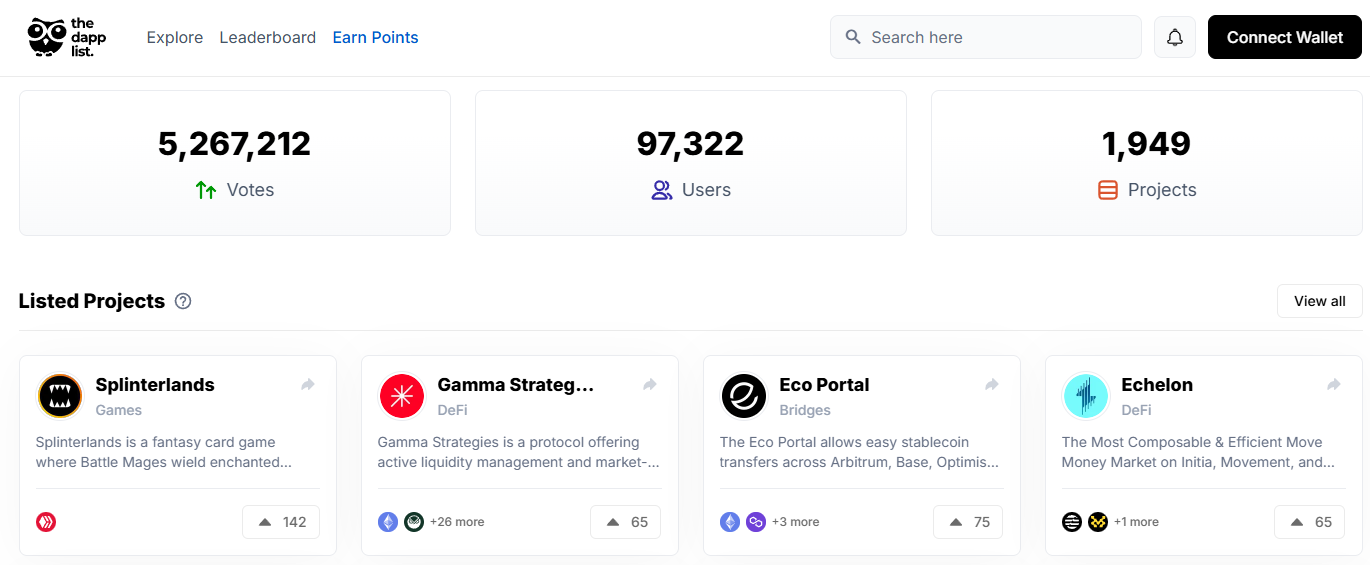Go to the Leaderboard page
1370x565 pixels.
[x=268, y=37]
